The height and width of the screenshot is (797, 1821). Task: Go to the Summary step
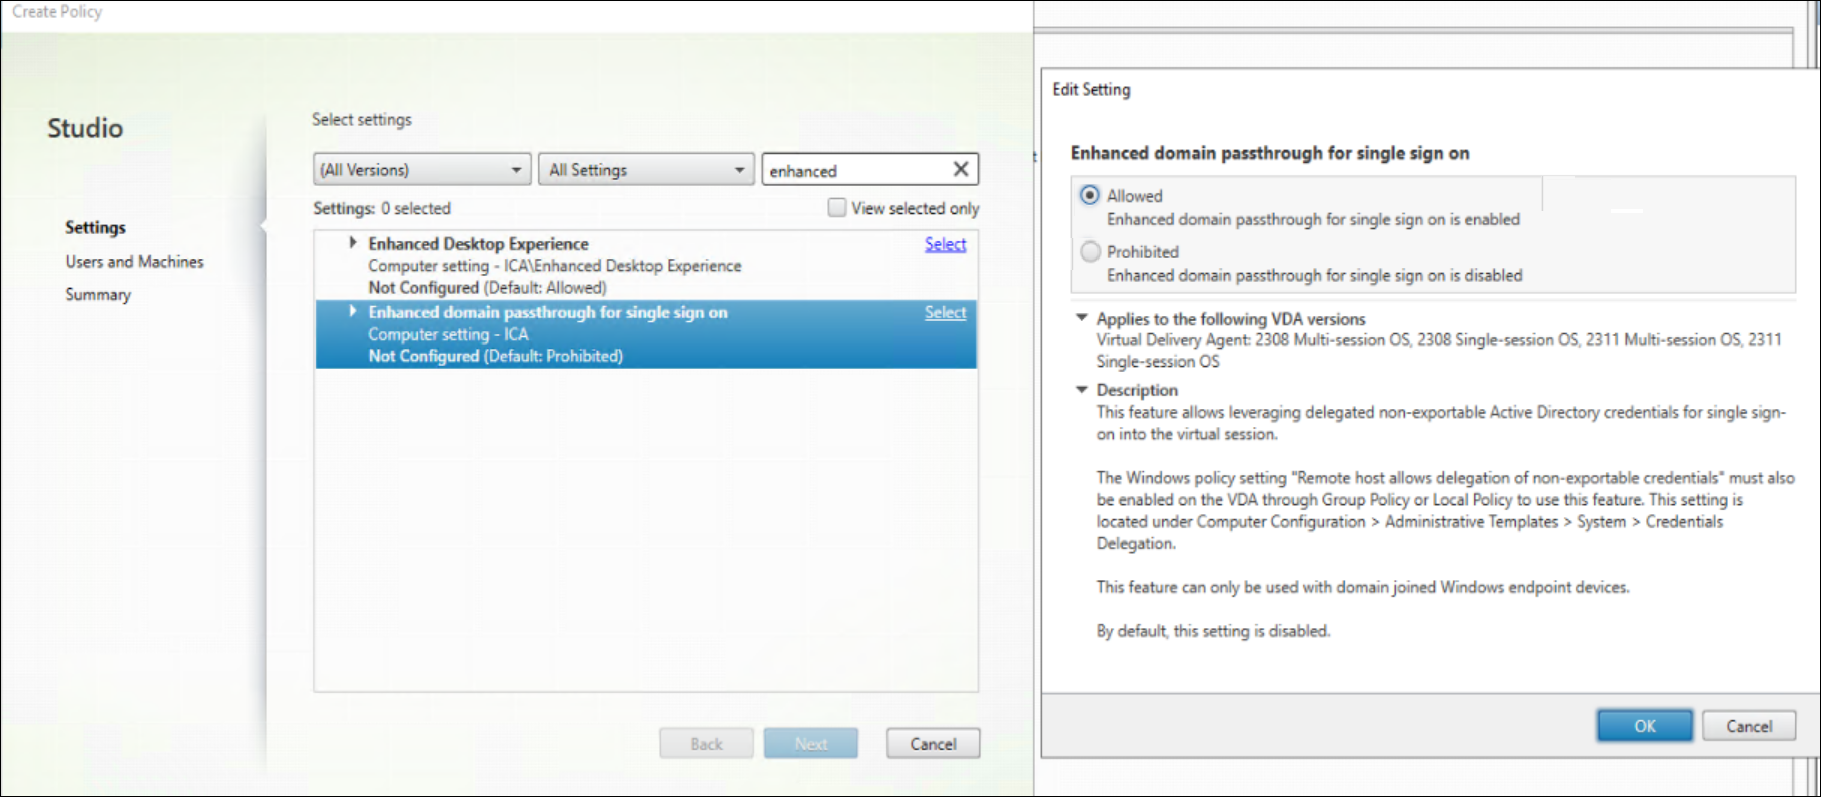point(98,294)
